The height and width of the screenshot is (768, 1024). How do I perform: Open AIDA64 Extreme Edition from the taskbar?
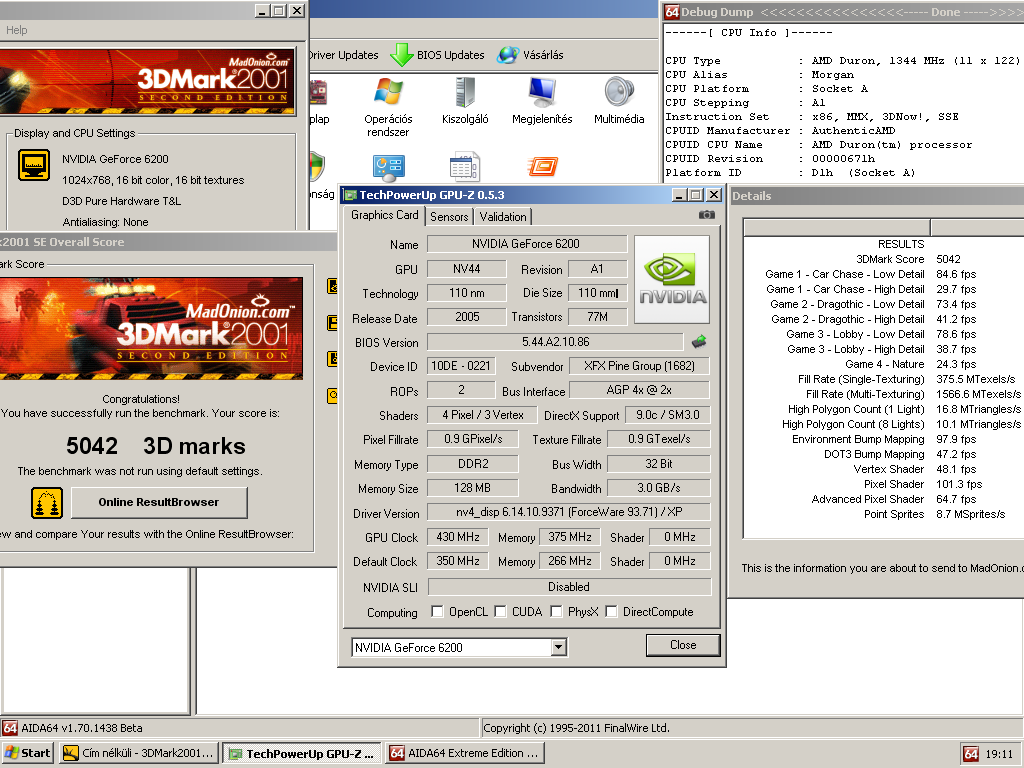pos(464,753)
